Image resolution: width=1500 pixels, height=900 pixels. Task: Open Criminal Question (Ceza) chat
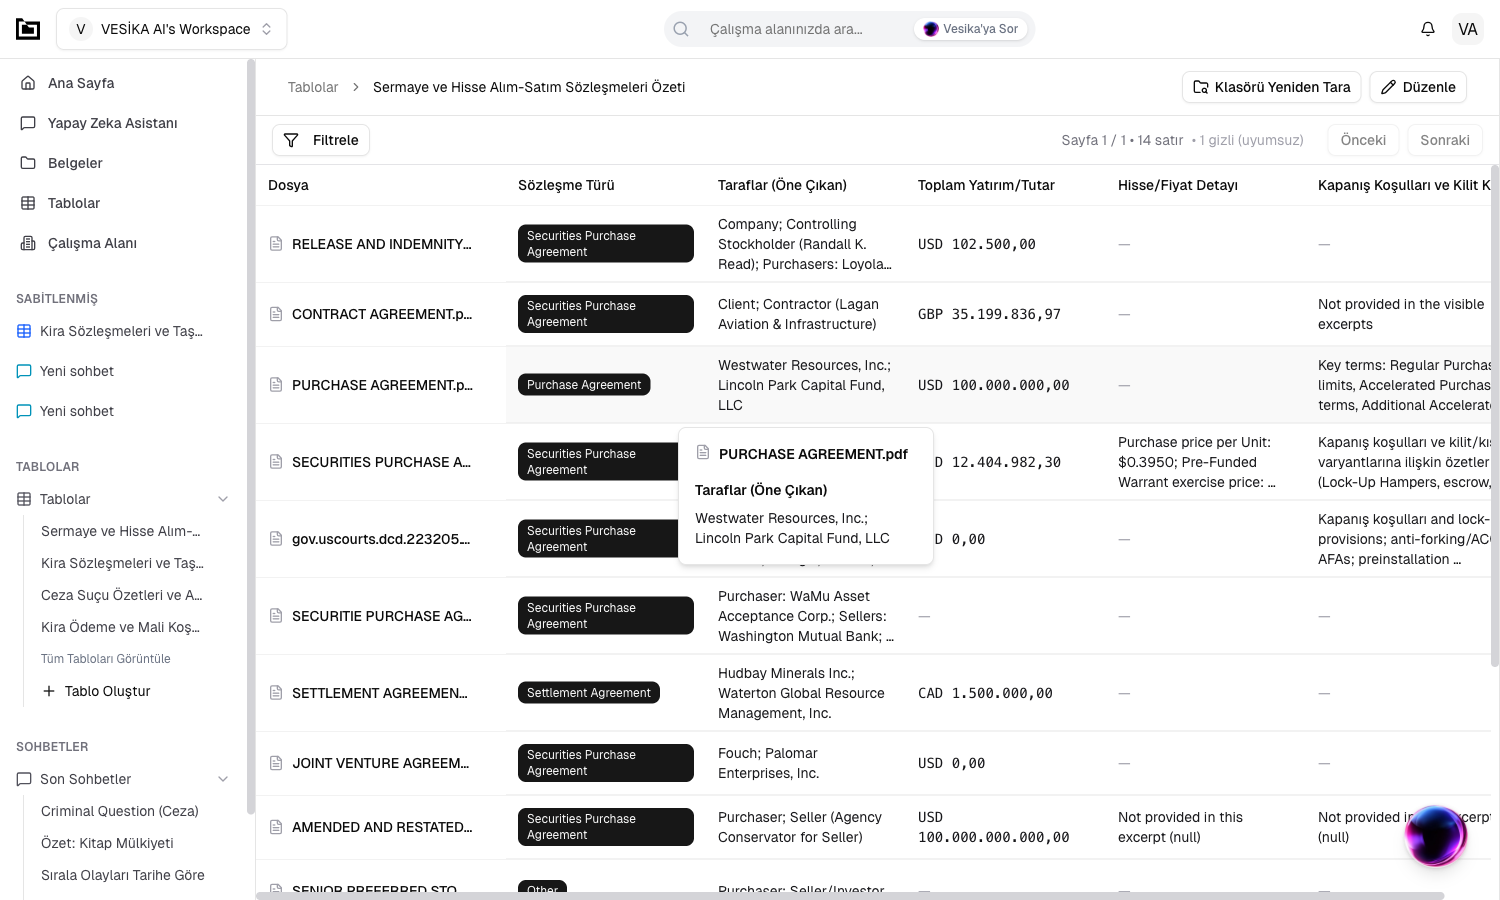pos(119,811)
